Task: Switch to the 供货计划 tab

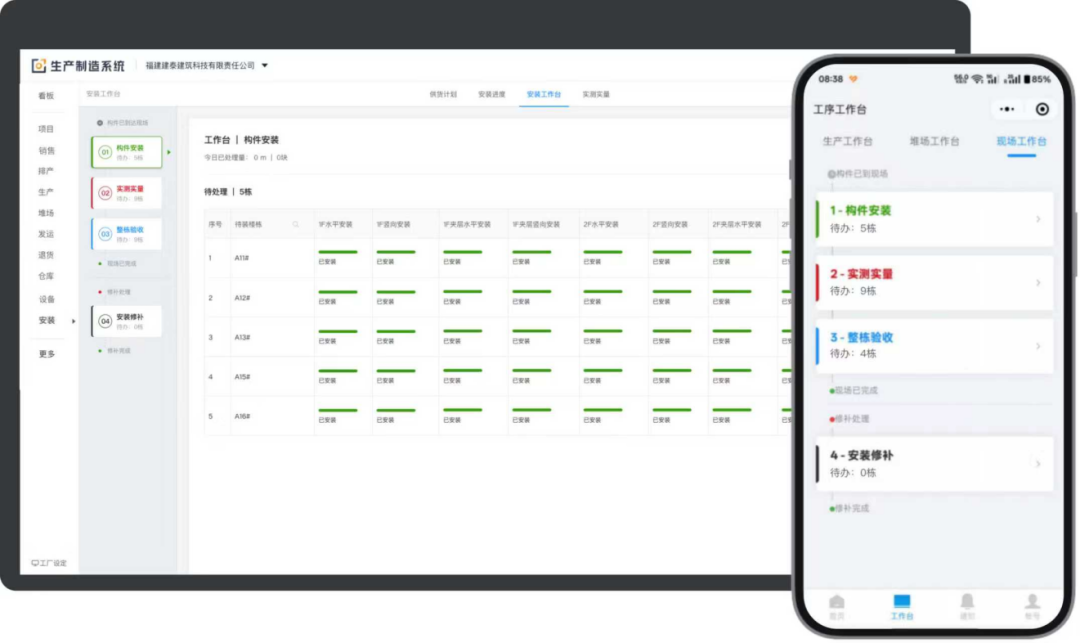Action: (x=443, y=94)
